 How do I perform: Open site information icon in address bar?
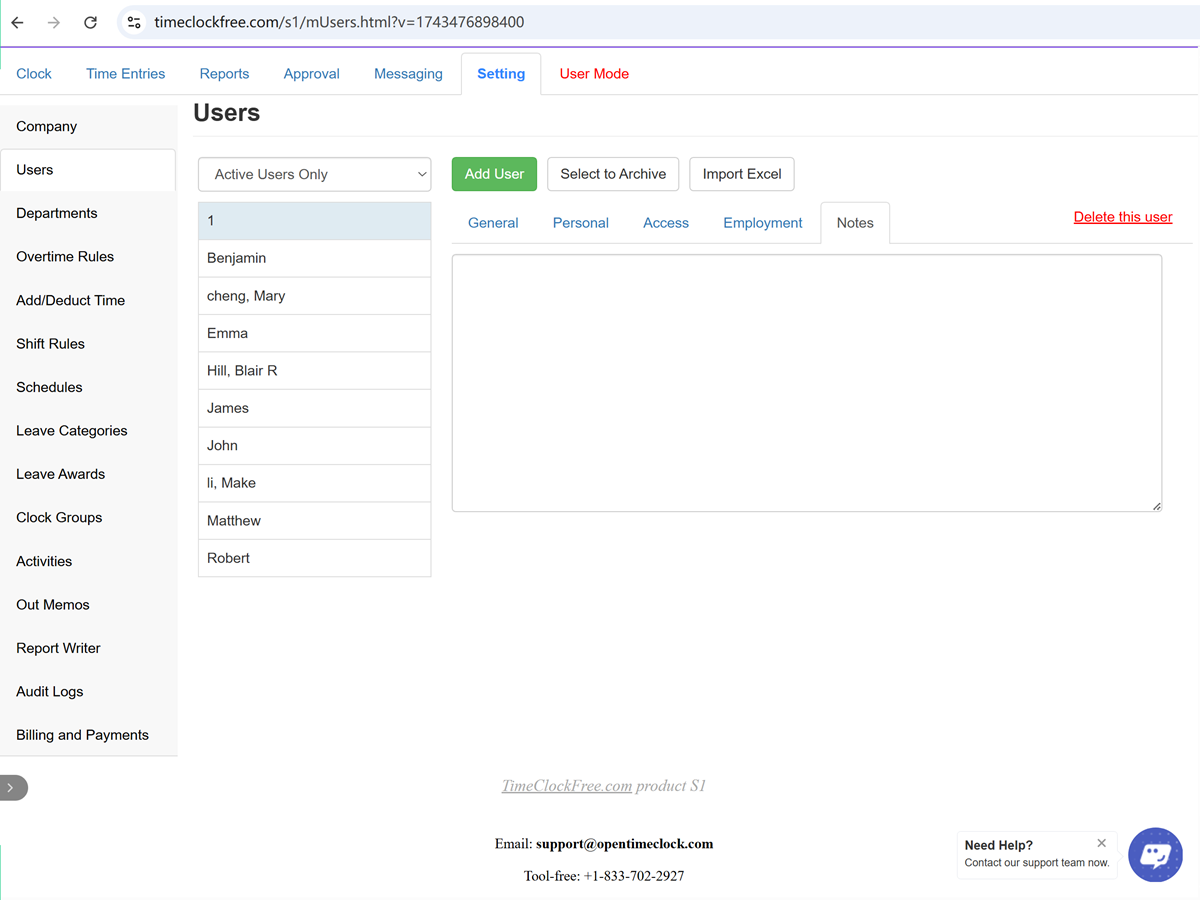(135, 22)
